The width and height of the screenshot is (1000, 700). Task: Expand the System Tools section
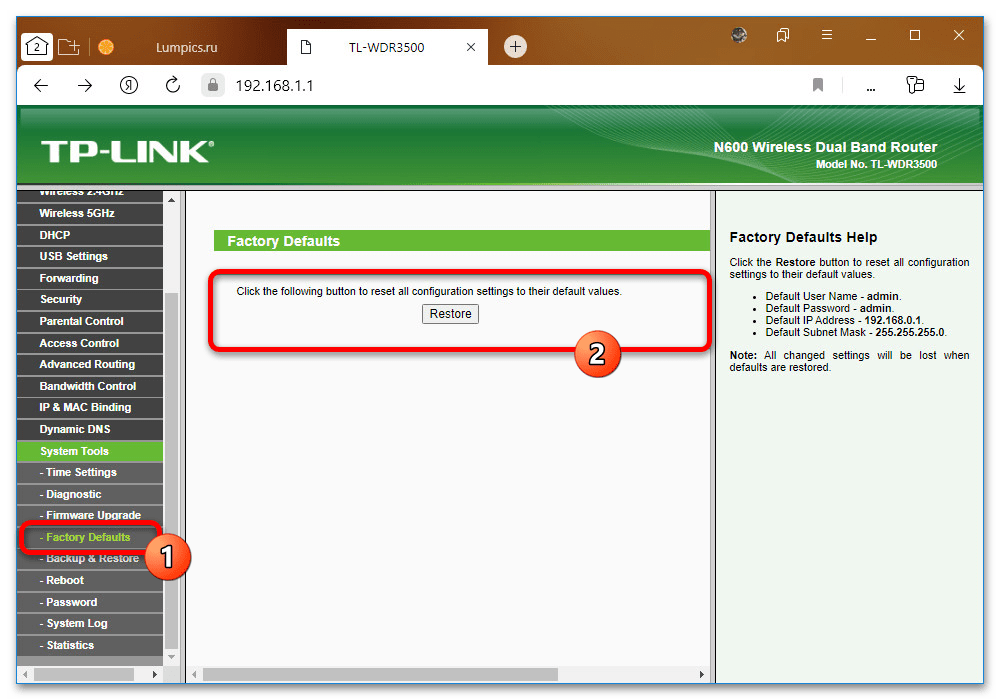[74, 451]
